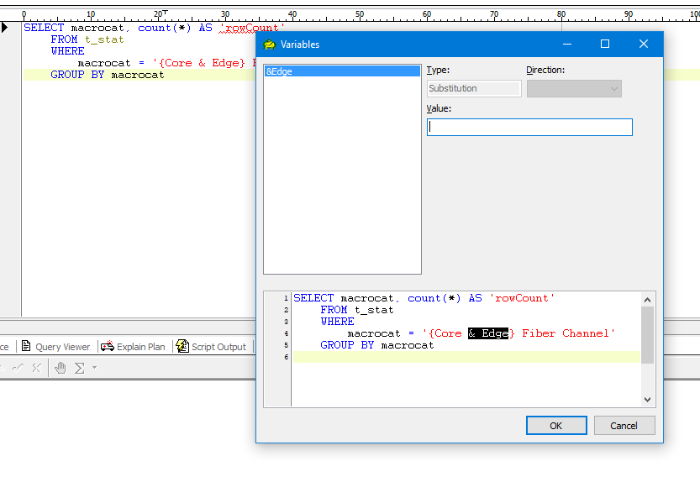Click highlighted '& Edge' text in preview
This screenshot has height=477, width=700.
click(x=488, y=333)
